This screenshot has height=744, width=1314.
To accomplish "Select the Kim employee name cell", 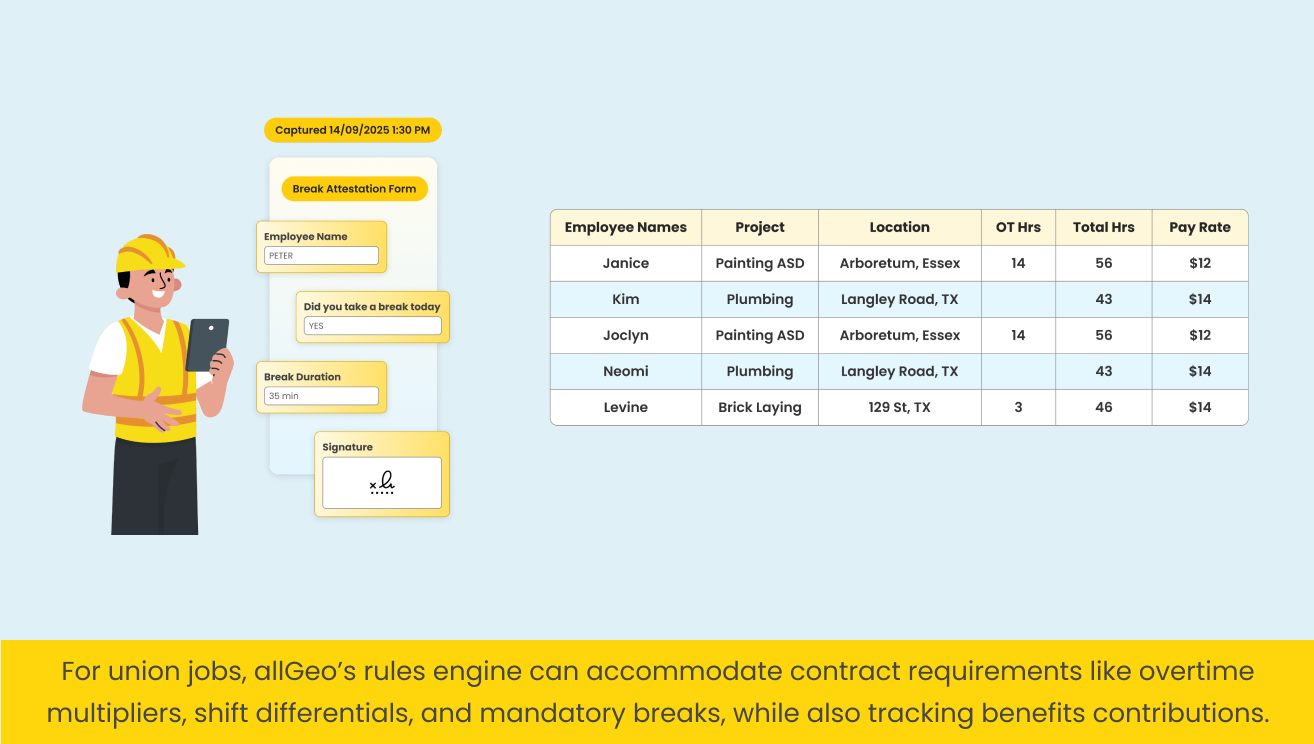I will 625,299.
